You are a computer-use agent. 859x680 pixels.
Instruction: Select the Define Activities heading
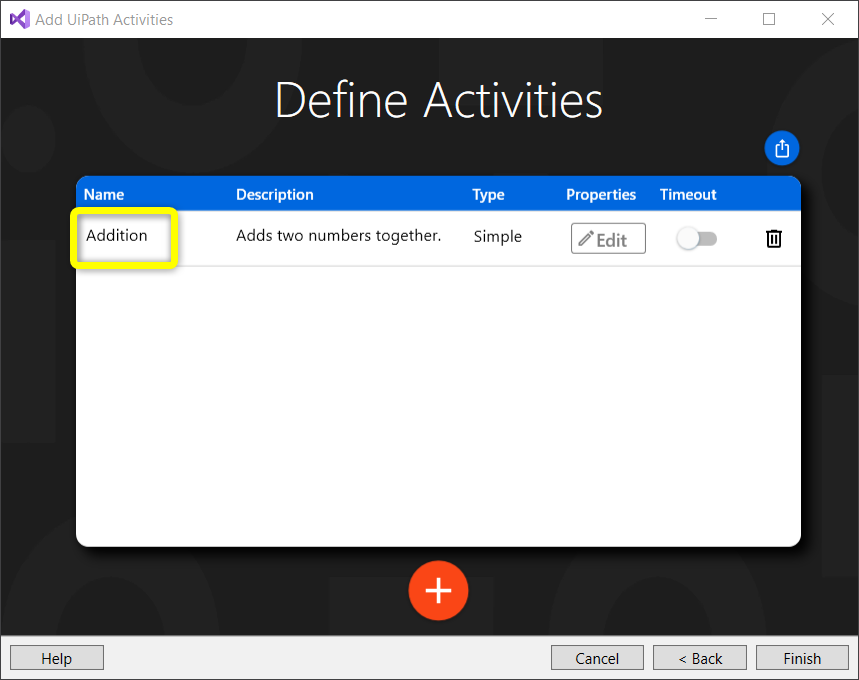pyautogui.click(x=438, y=99)
